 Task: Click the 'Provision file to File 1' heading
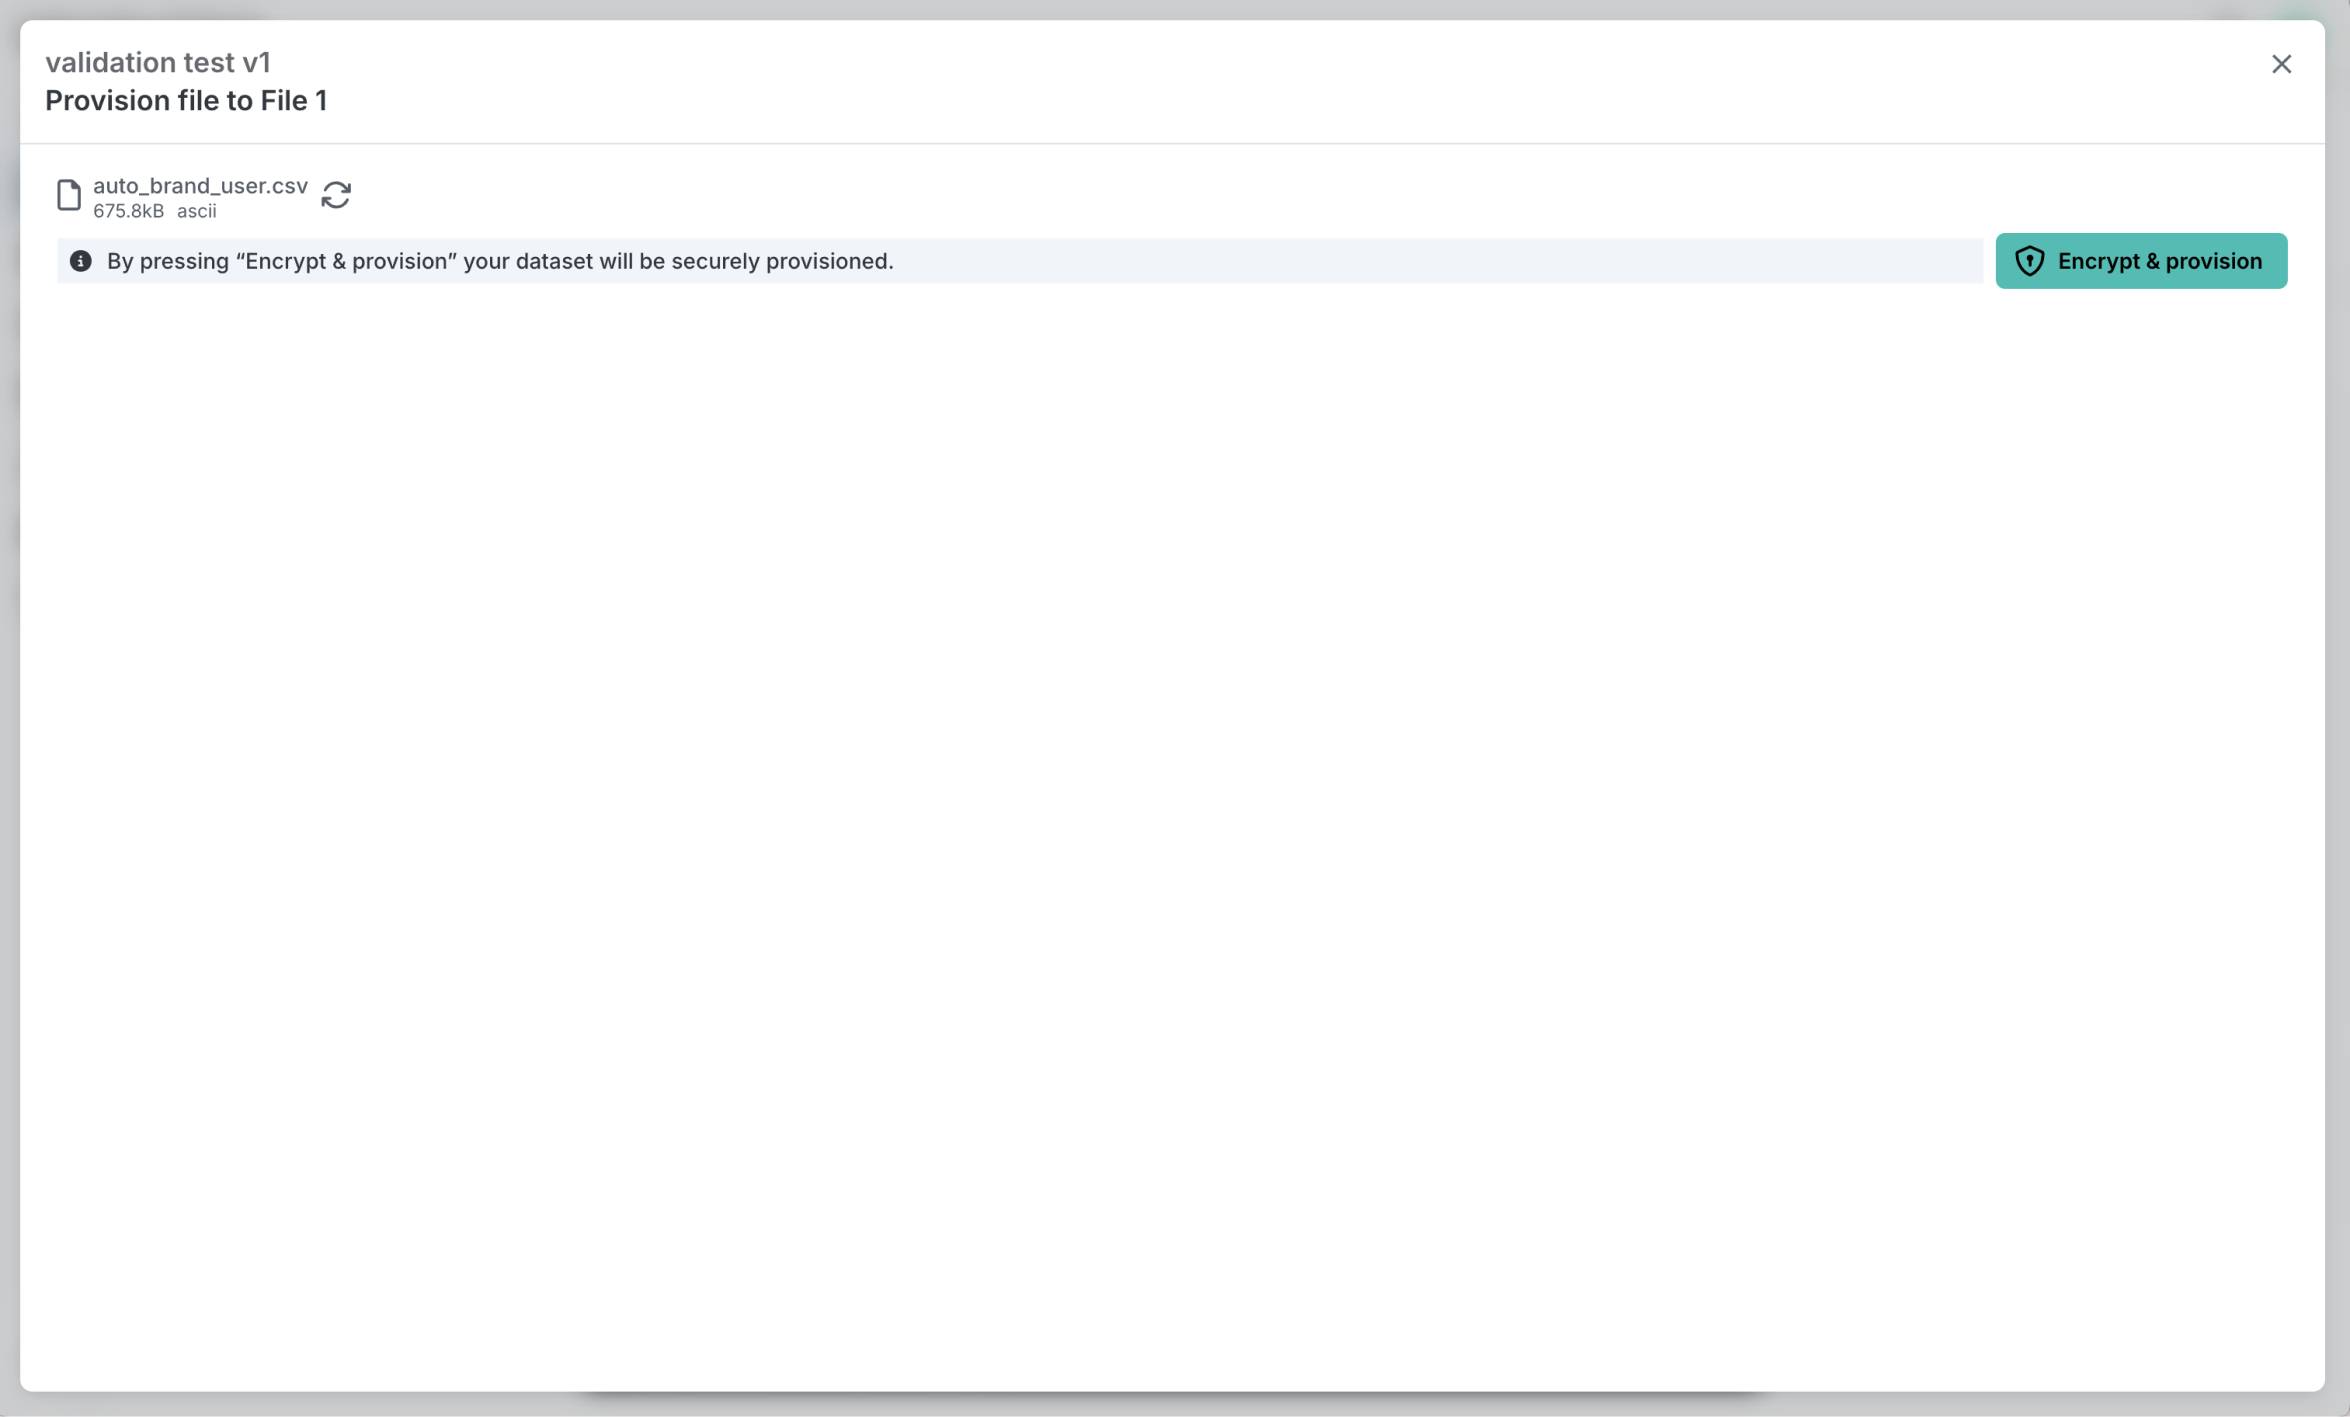tap(186, 101)
